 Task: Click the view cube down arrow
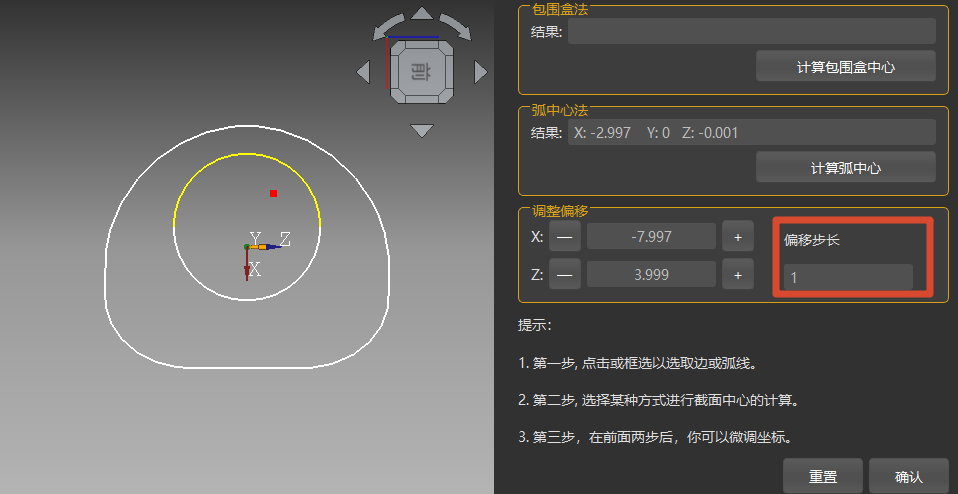(422, 130)
